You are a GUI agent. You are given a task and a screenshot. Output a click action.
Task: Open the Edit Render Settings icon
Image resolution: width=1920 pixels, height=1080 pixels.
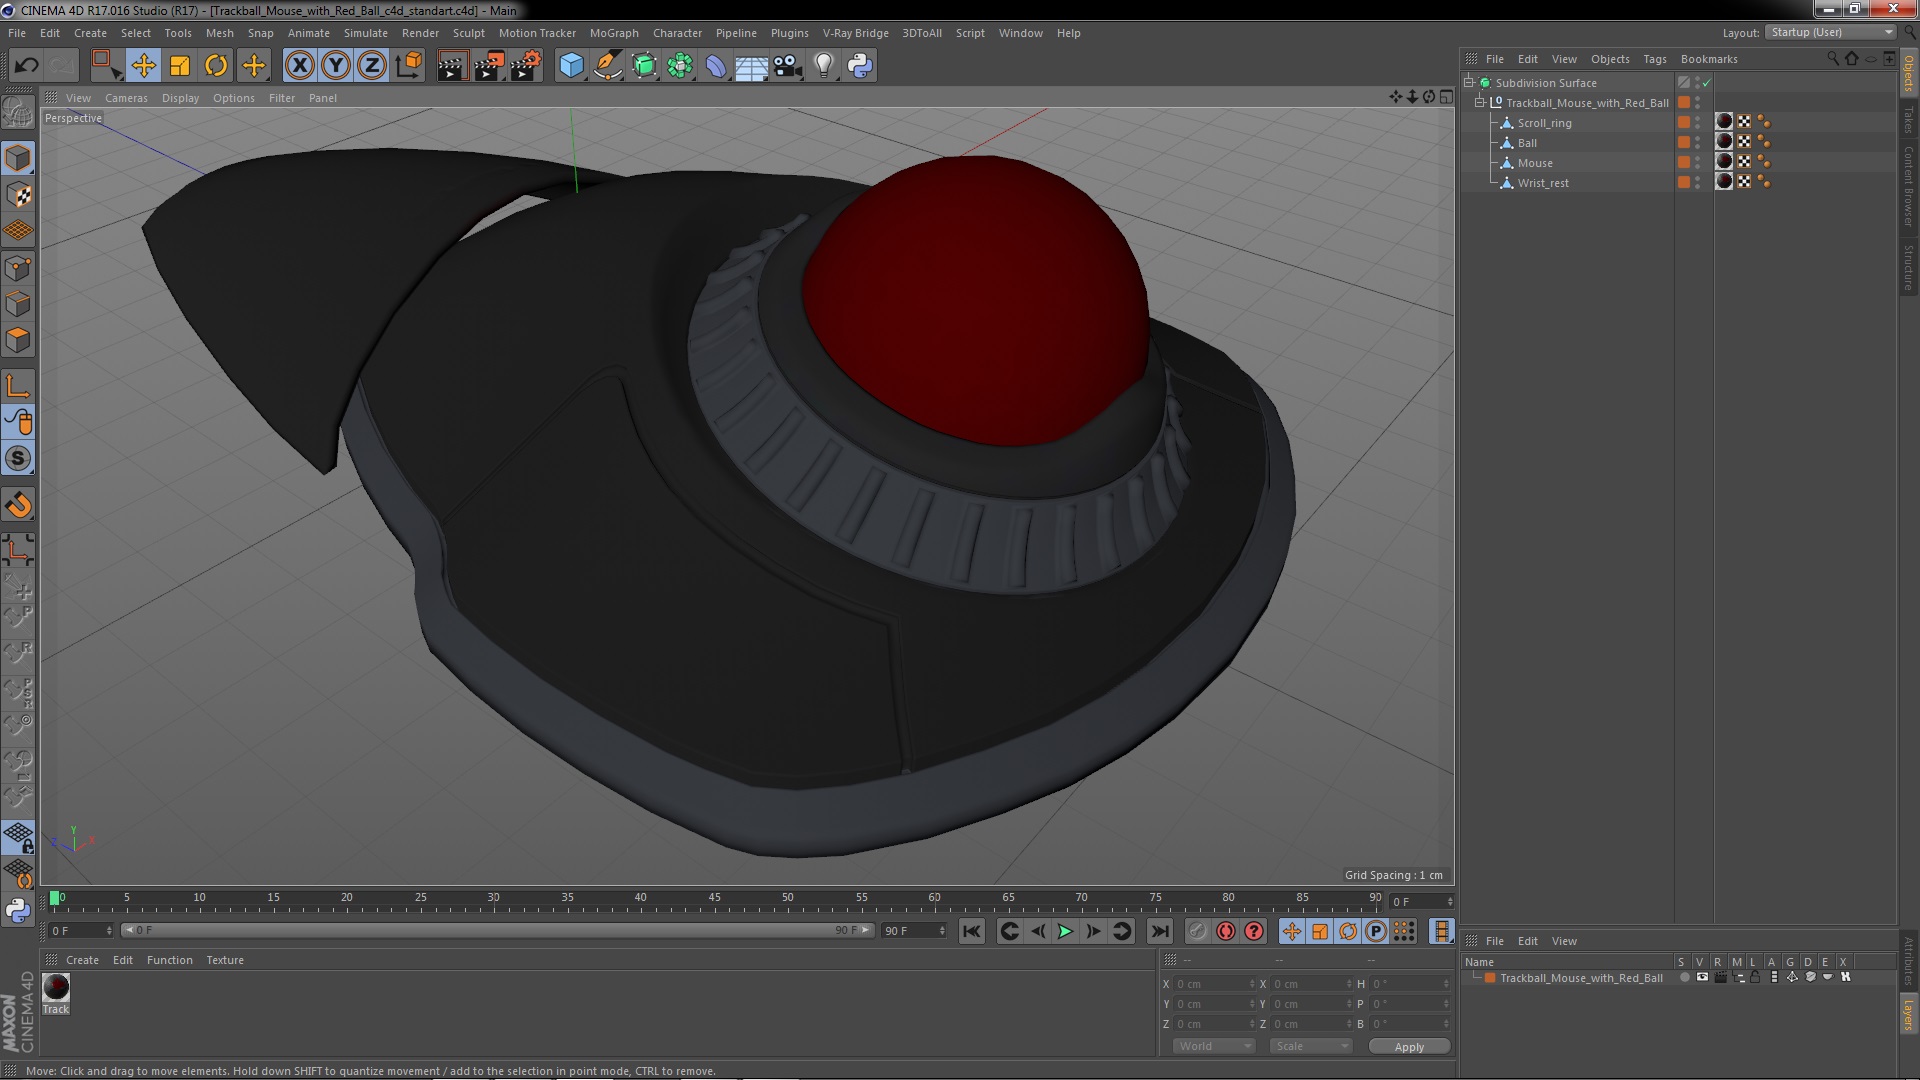pyautogui.click(x=525, y=66)
